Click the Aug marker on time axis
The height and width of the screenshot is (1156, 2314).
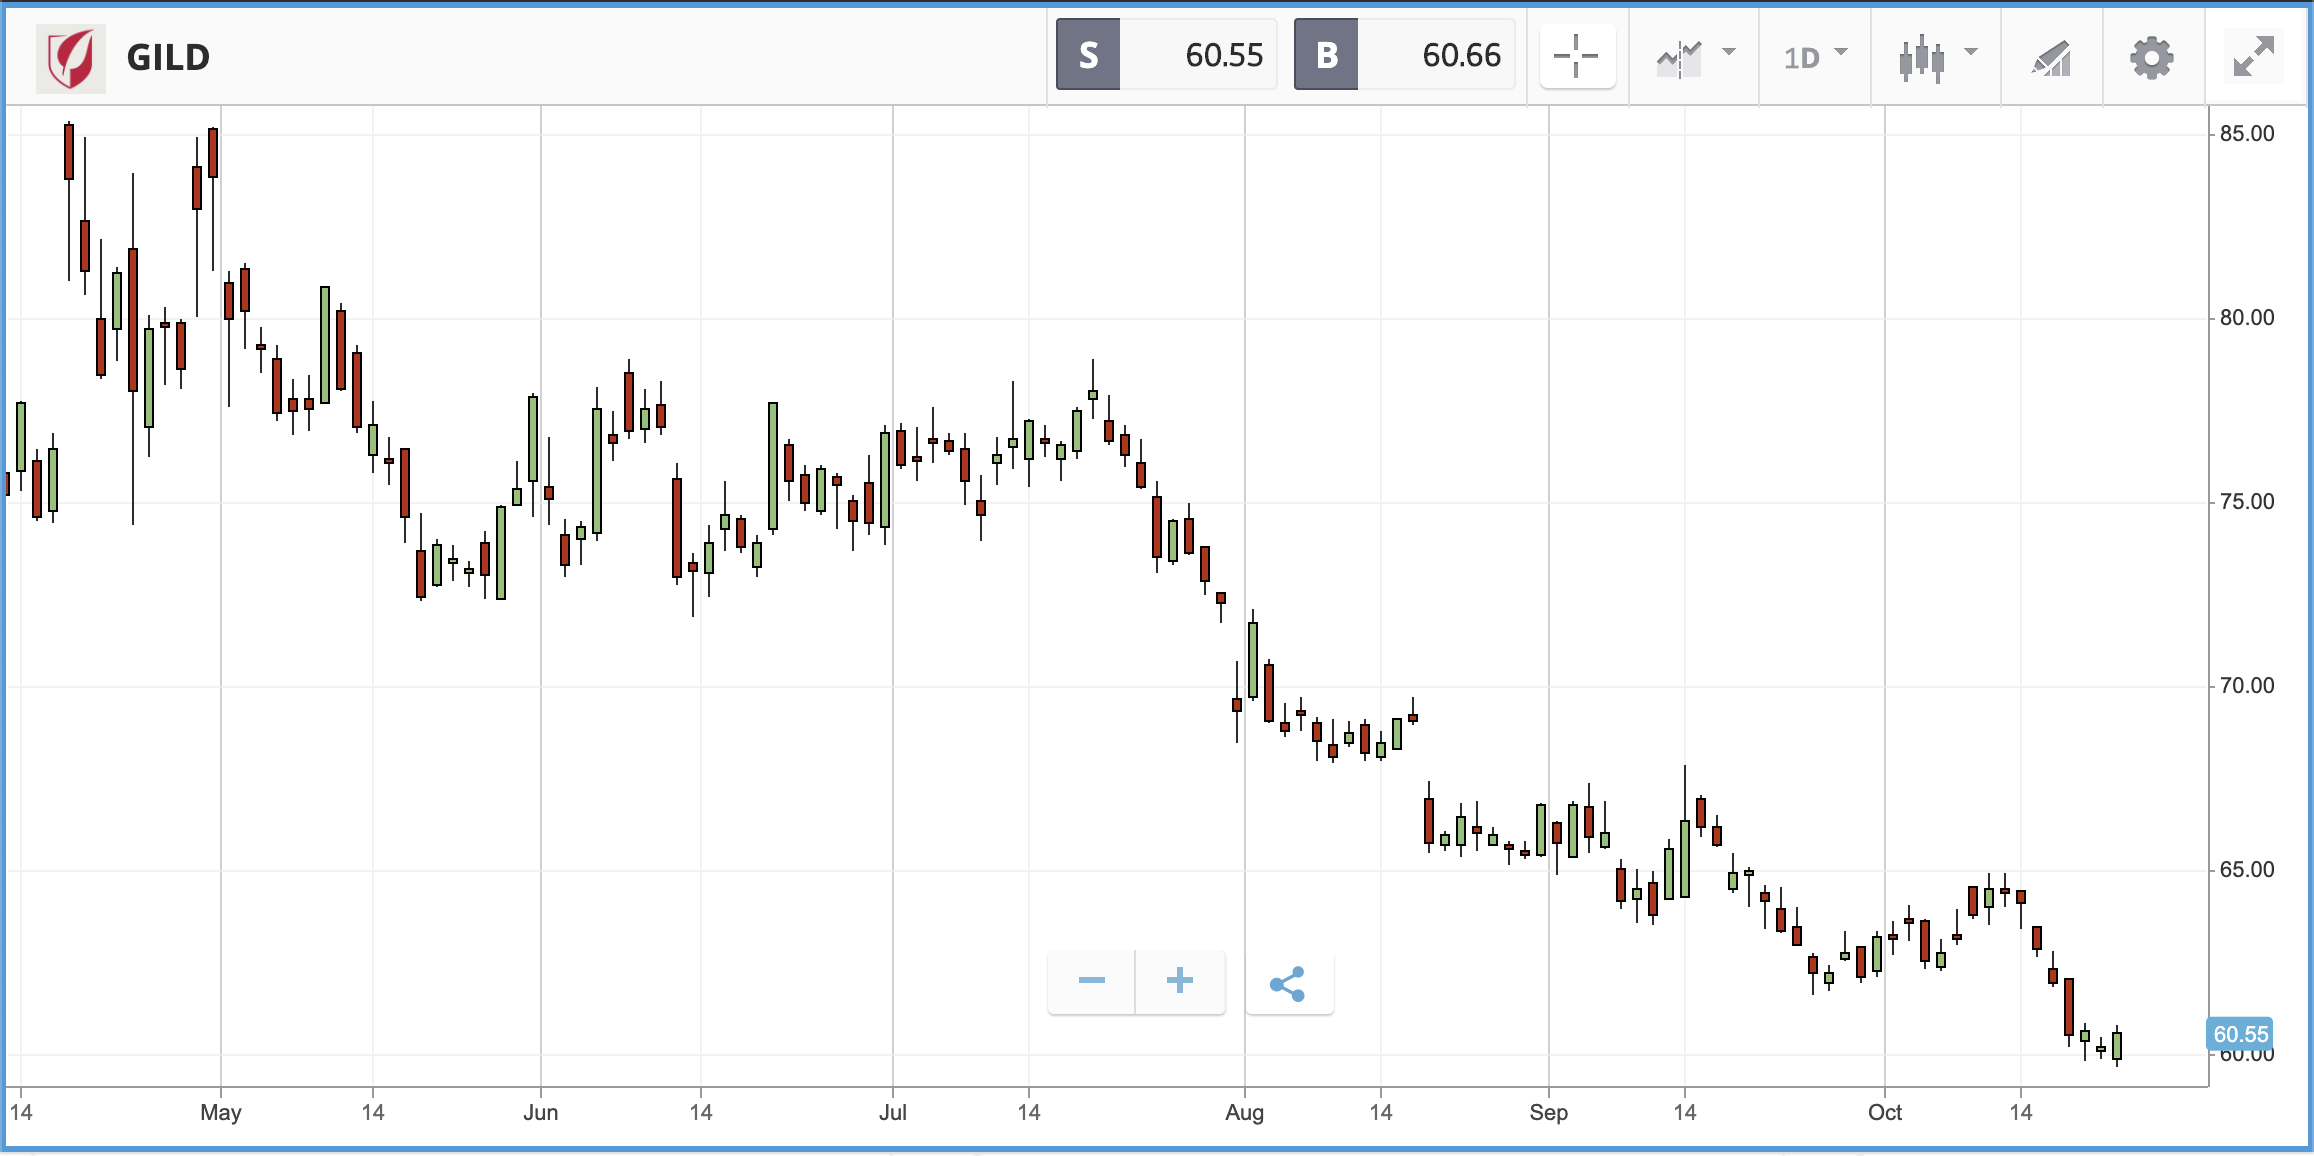pyautogui.click(x=1245, y=1112)
